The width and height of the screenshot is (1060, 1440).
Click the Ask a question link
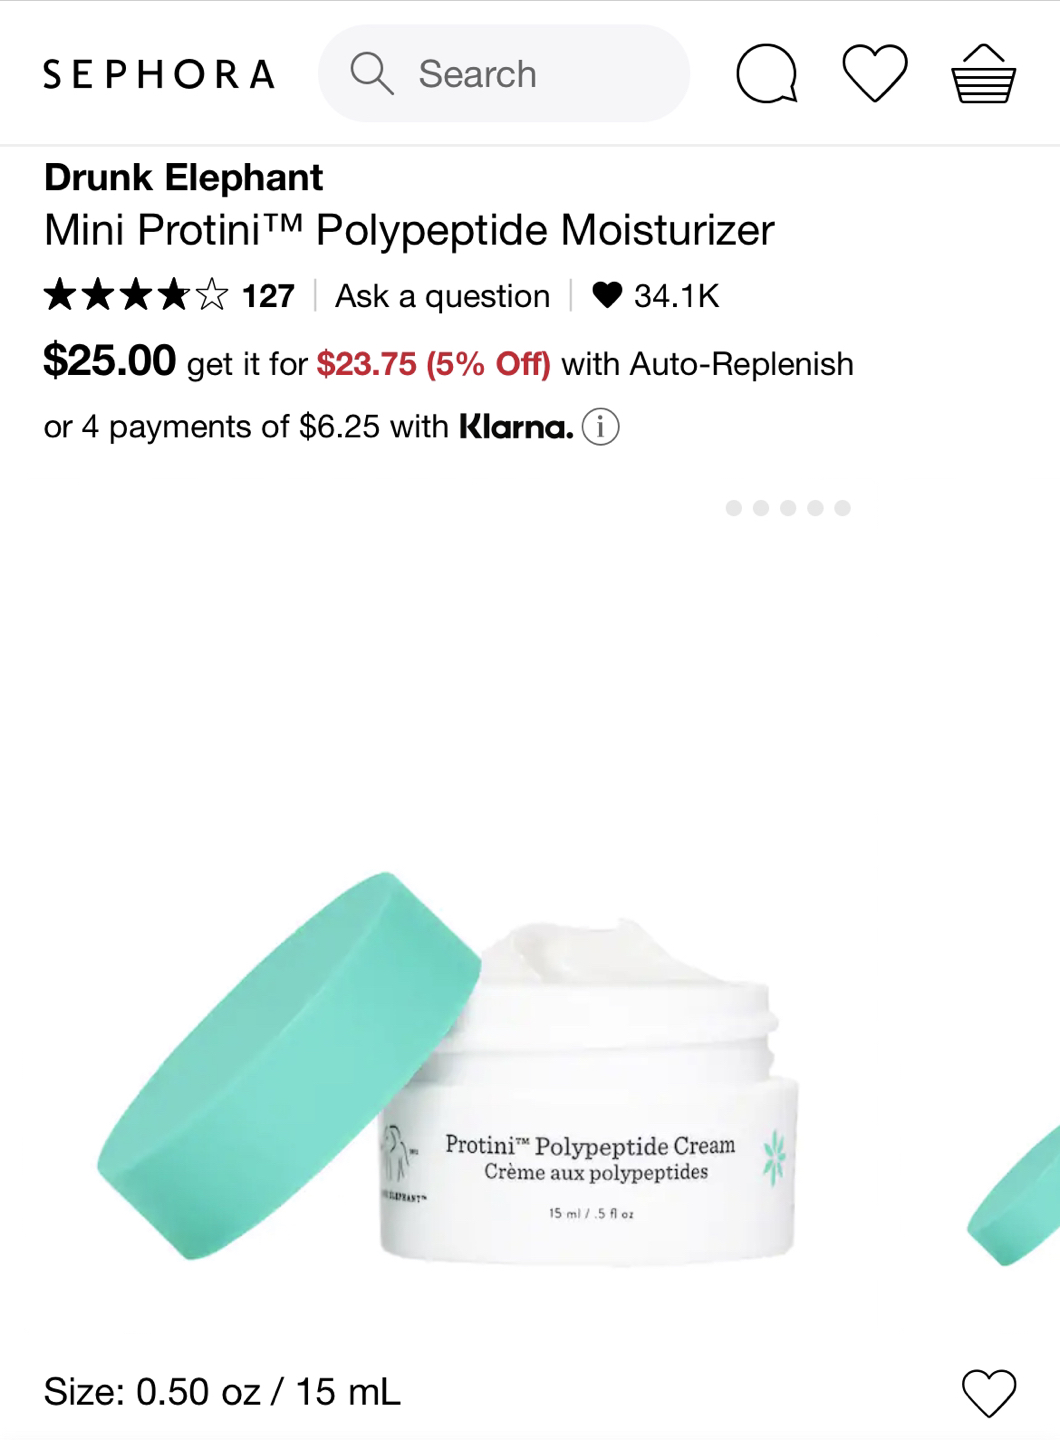tap(442, 296)
